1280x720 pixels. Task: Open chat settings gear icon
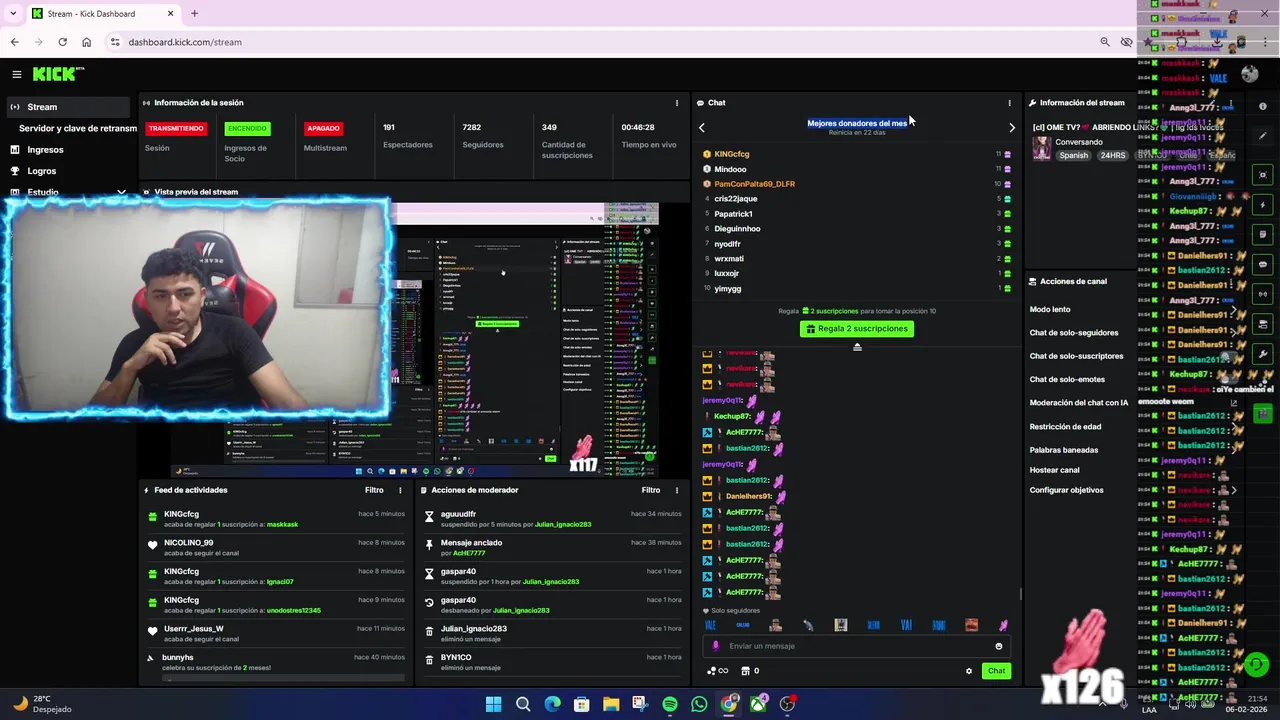pyautogui.click(x=968, y=671)
